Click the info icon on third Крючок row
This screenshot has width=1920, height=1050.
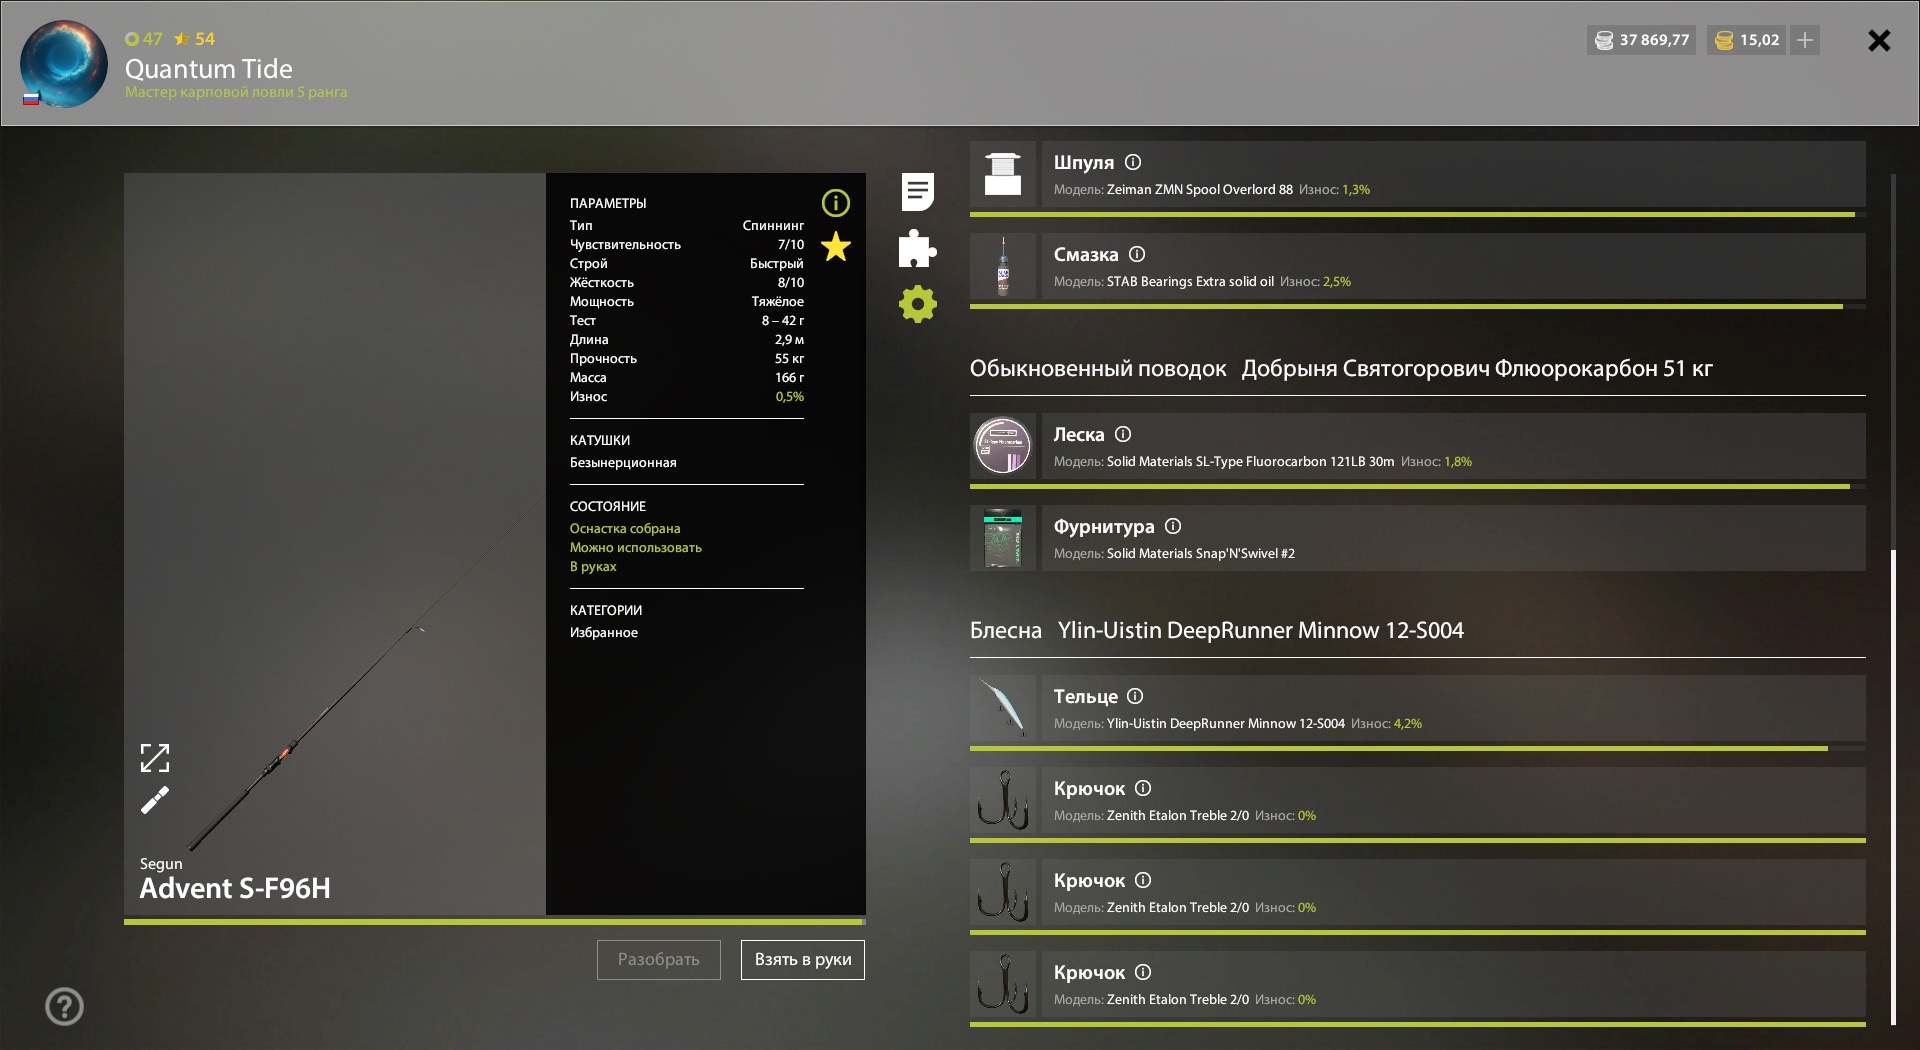(1143, 972)
